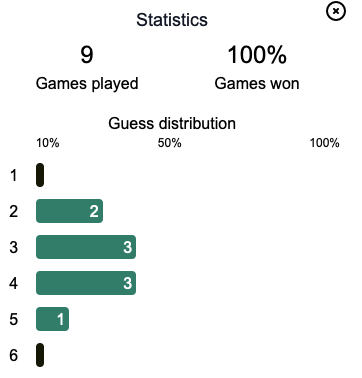The height and width of the screenshot is (378, 362).
Task: Select the guess 3 bar showing 3
Action: [86, 247]
